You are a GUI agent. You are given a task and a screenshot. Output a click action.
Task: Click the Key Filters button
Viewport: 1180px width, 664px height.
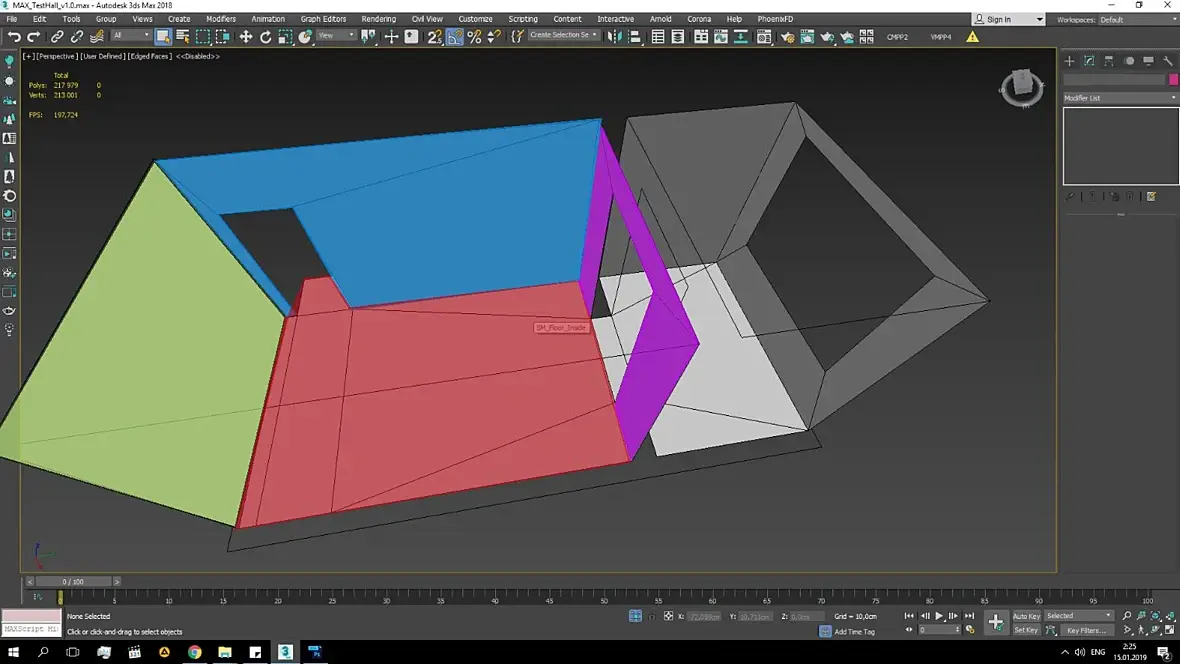[x=1085, y=630]
